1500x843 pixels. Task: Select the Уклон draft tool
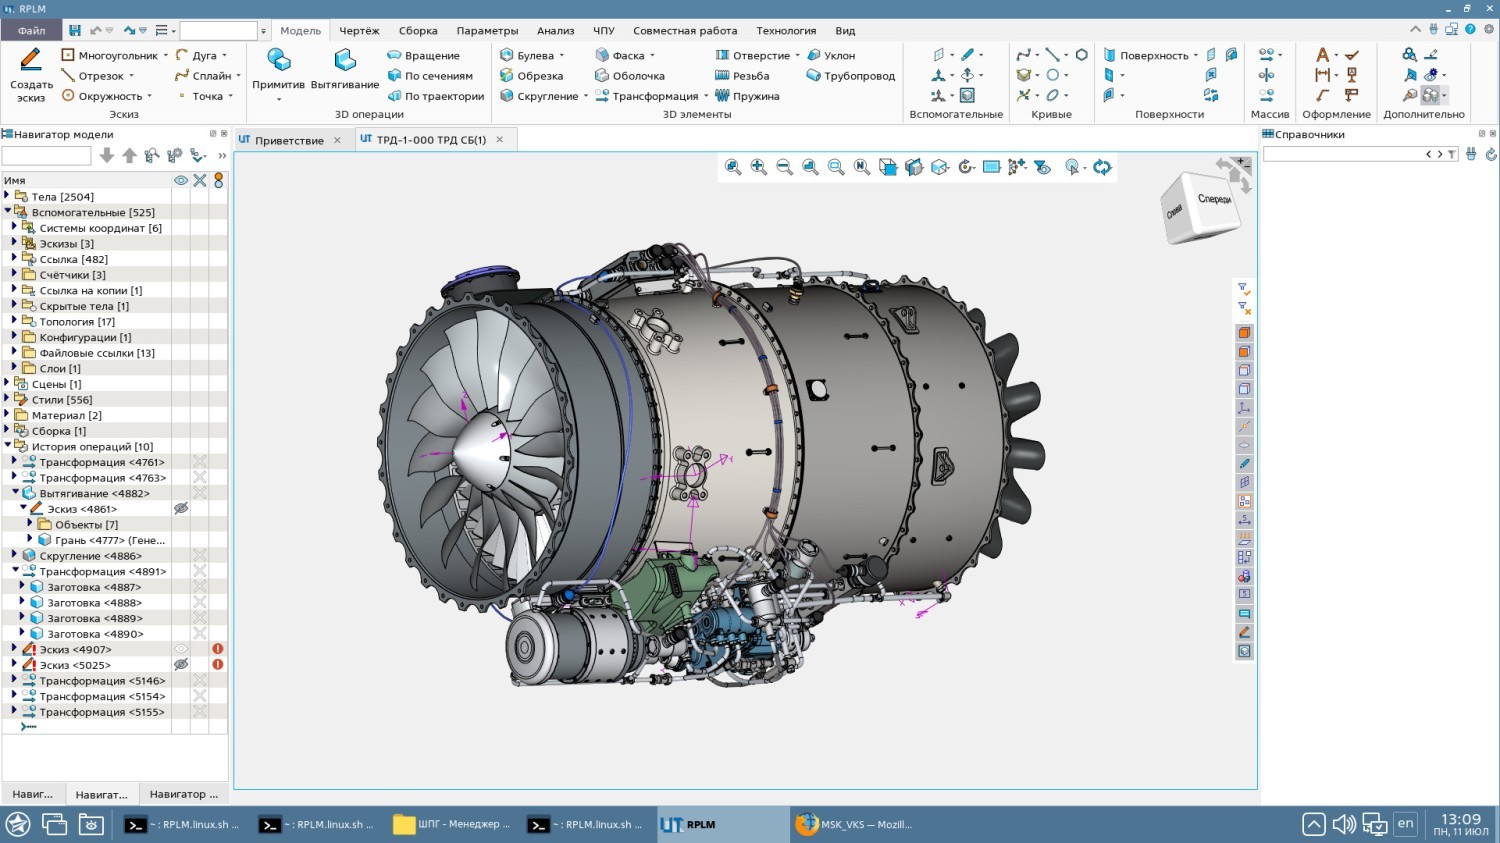point(831,56)
